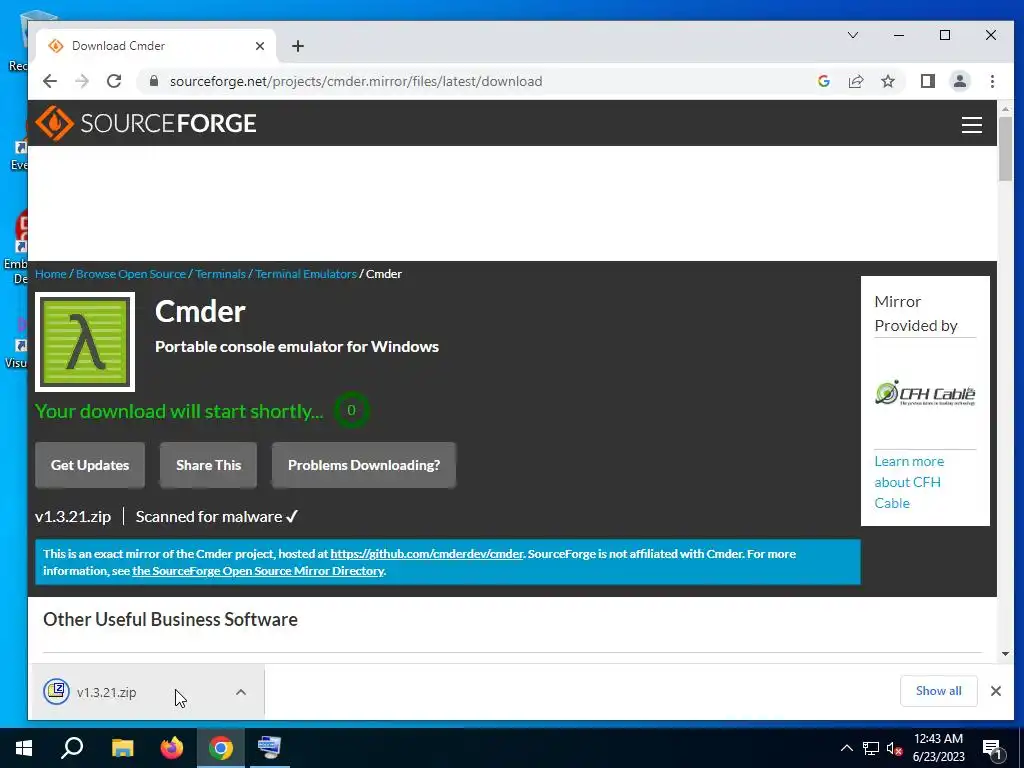Click the Get Updates button
This screenshot has width=1024, height=768.
pos(90,465)
